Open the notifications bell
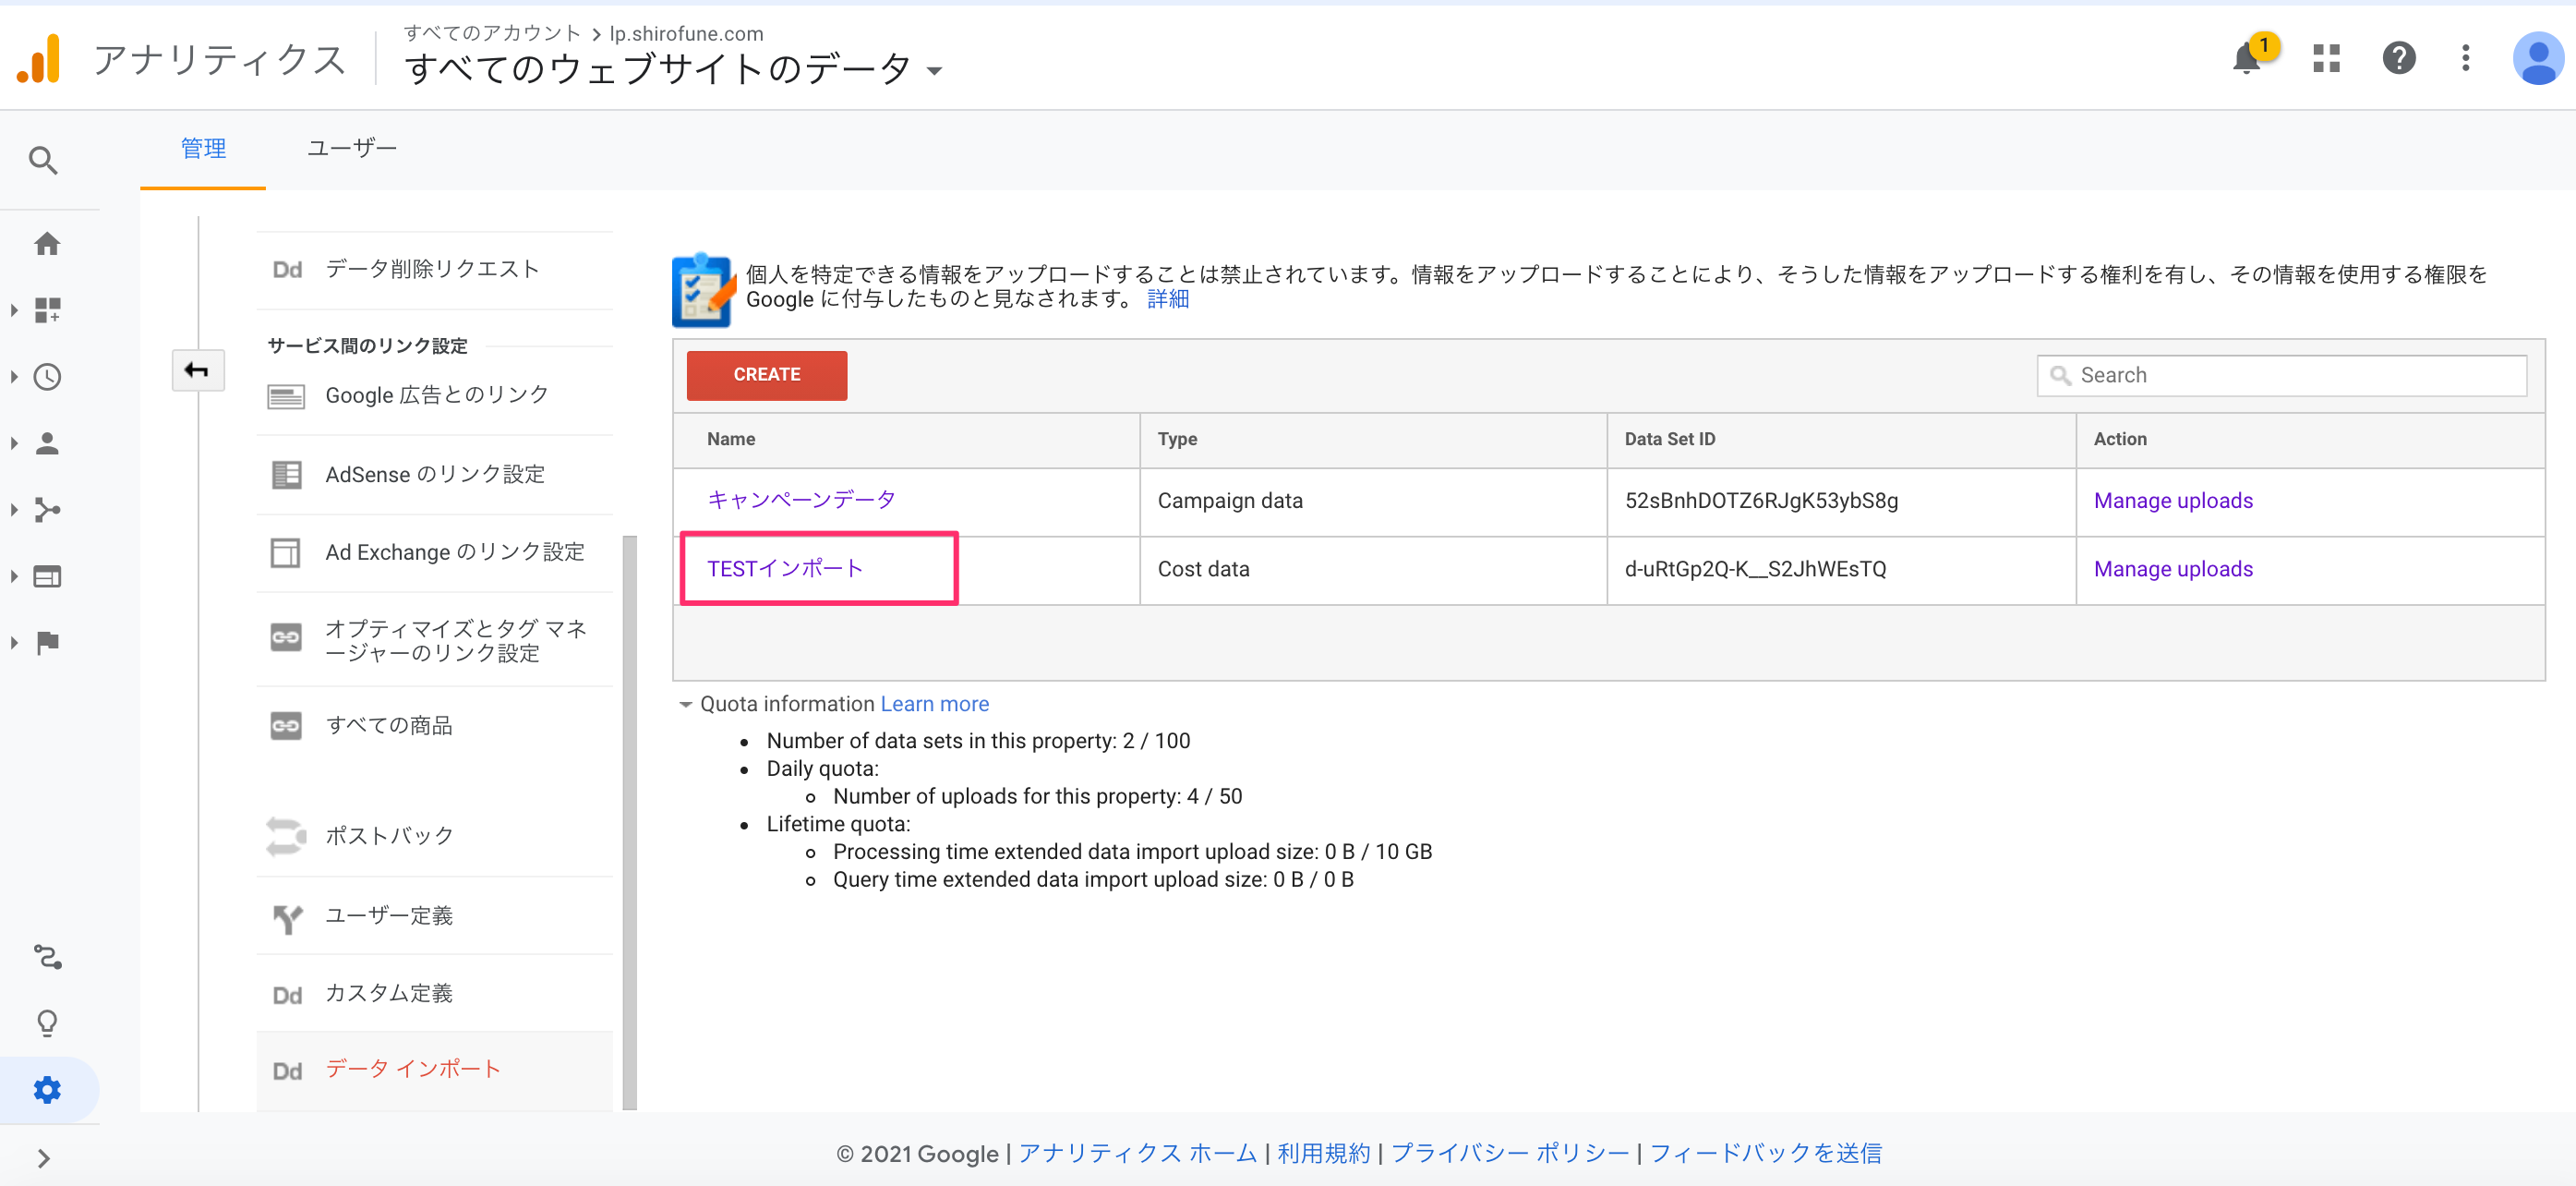This screenshot has width=2576, height=1186. coord(2246,58)
